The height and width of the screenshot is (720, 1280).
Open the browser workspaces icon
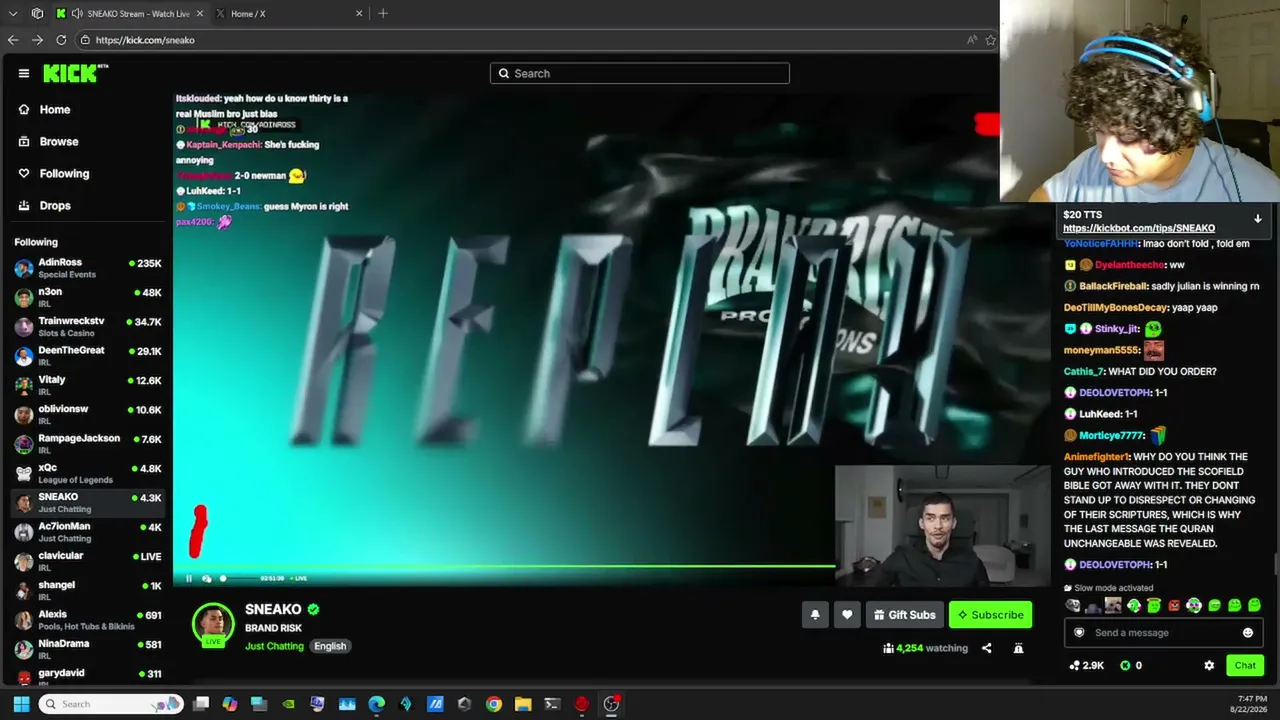click(x=37, y=13)
